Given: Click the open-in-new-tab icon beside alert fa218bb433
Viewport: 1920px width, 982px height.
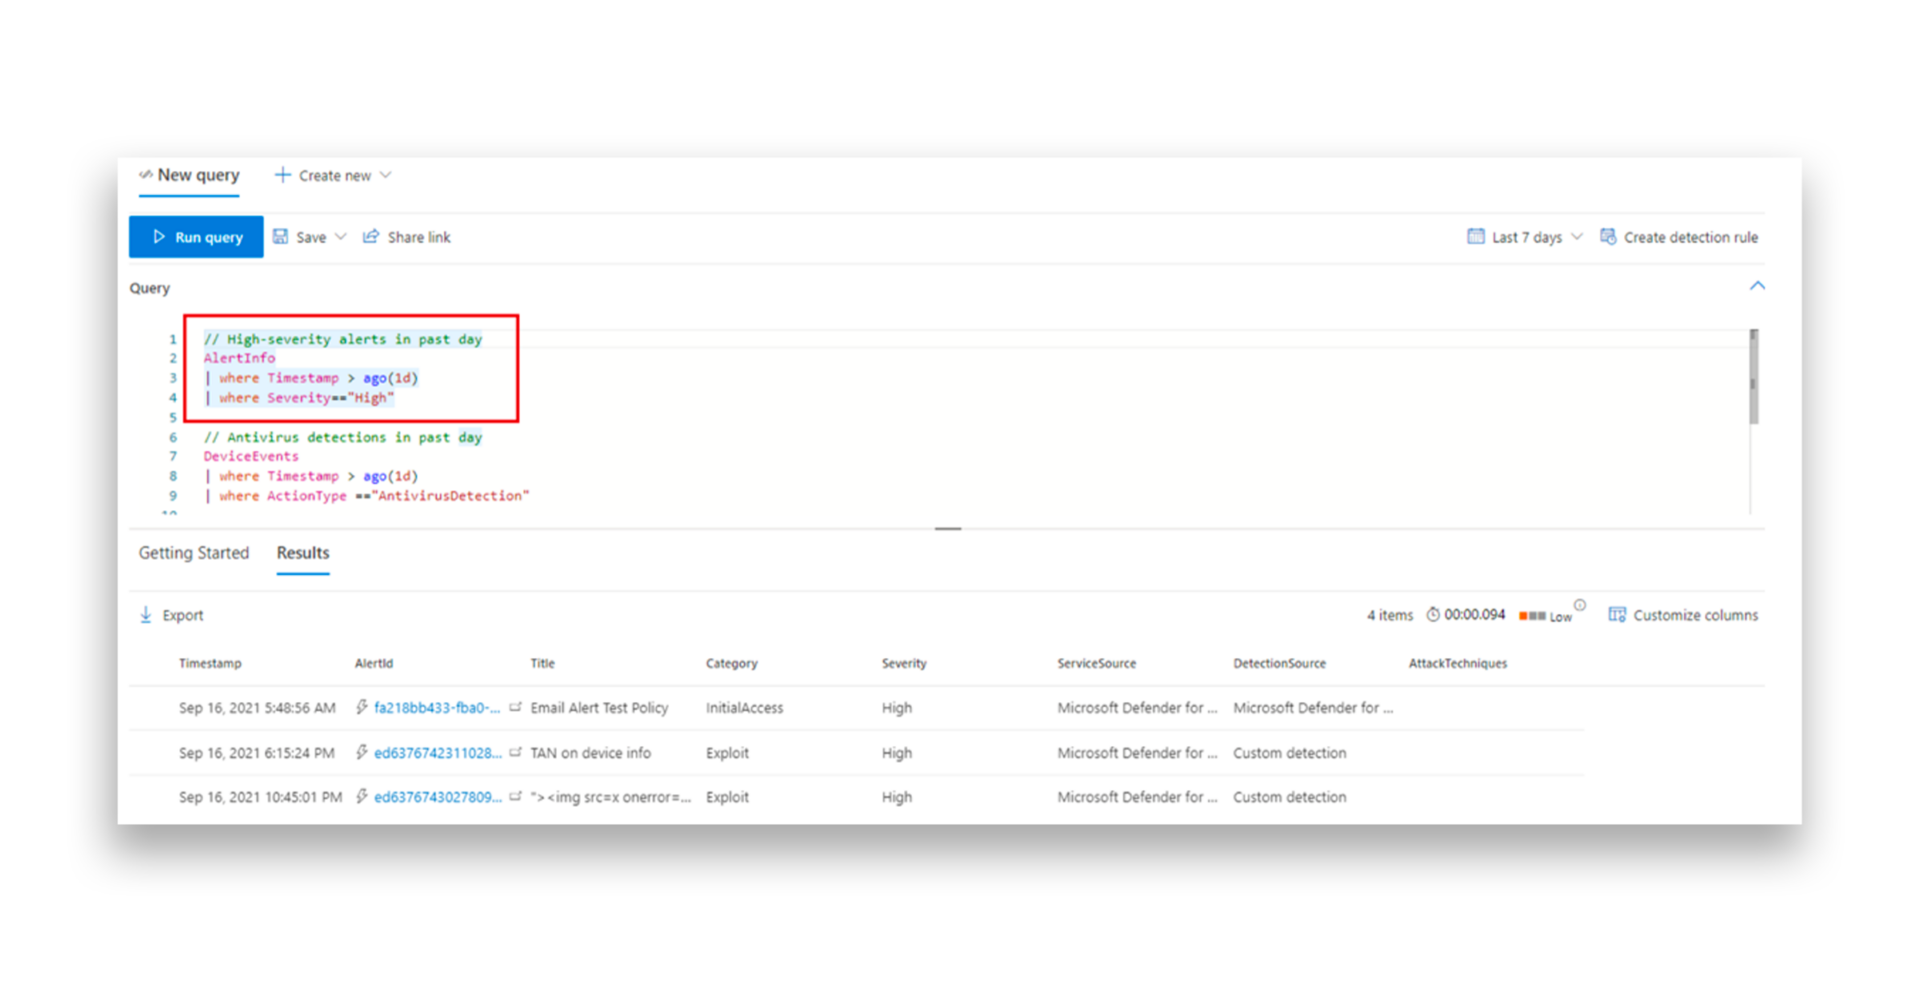Looking at the screenshot, I should 516,707.
